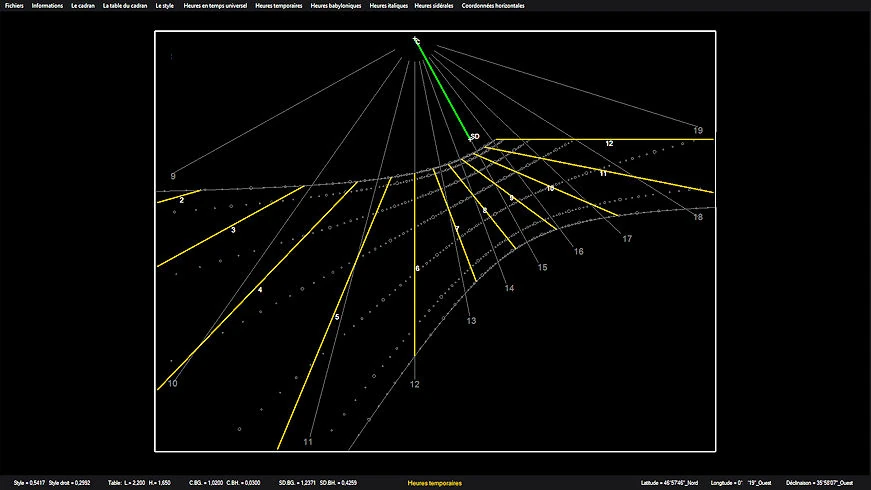Click the yellow temporary hour 6 label

click(x=417, y=268)
